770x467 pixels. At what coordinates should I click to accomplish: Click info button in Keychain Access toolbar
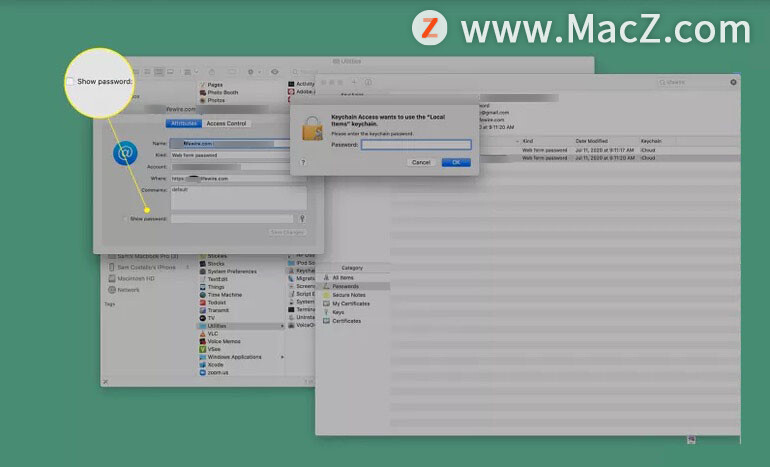(x=368, y=82)
